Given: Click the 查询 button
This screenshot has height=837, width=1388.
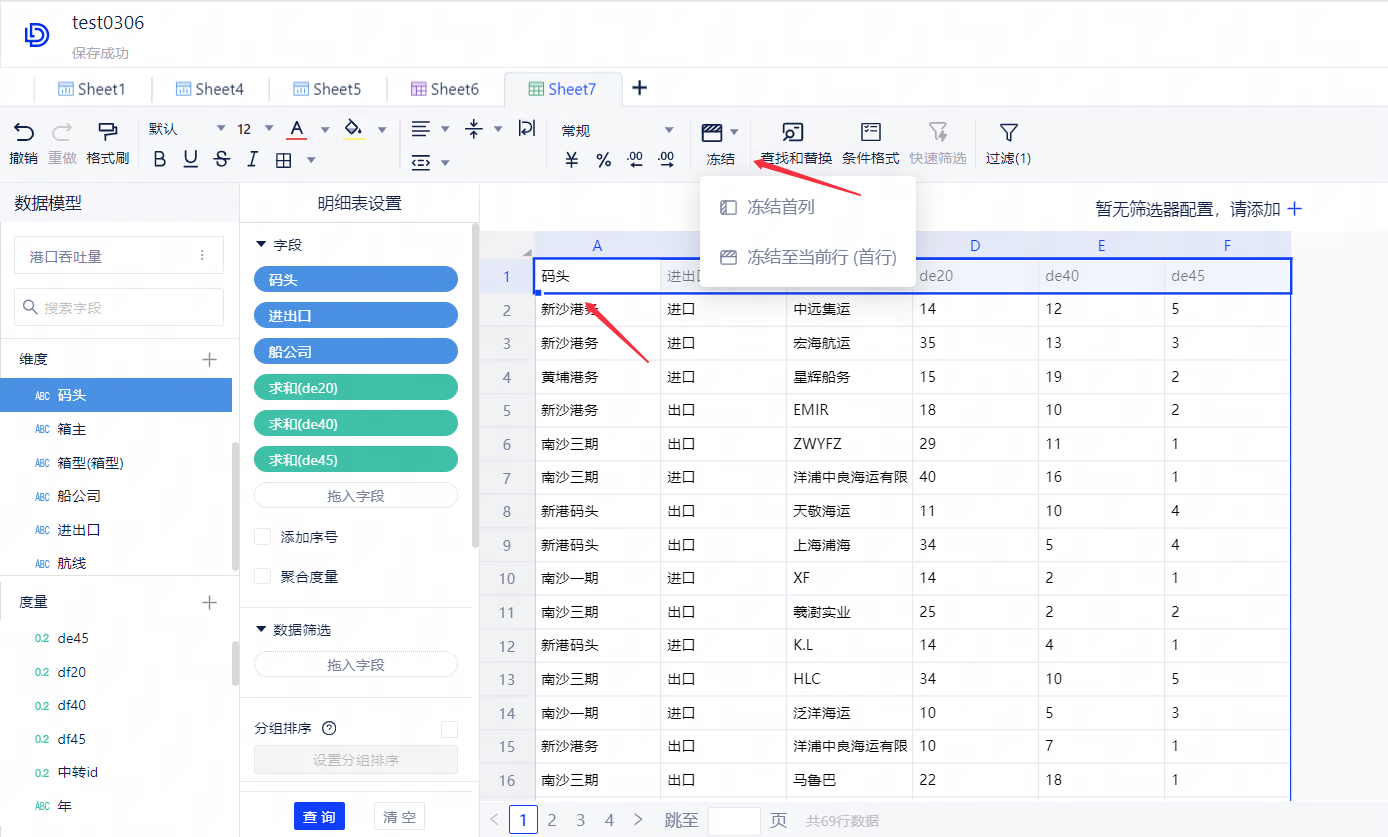Looking at the screenshot, I should tap(319, 816).
